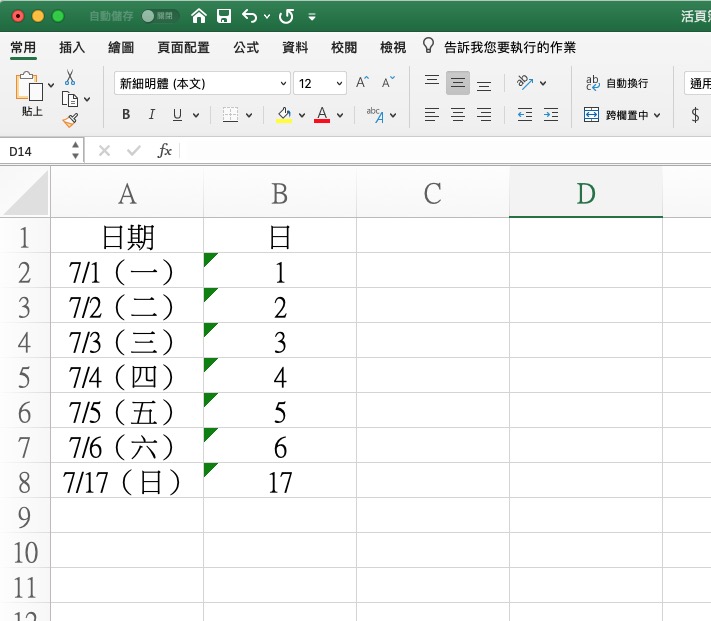Click the text orientation icon
This screenshot has width=711, height=621.
[525, 82]
